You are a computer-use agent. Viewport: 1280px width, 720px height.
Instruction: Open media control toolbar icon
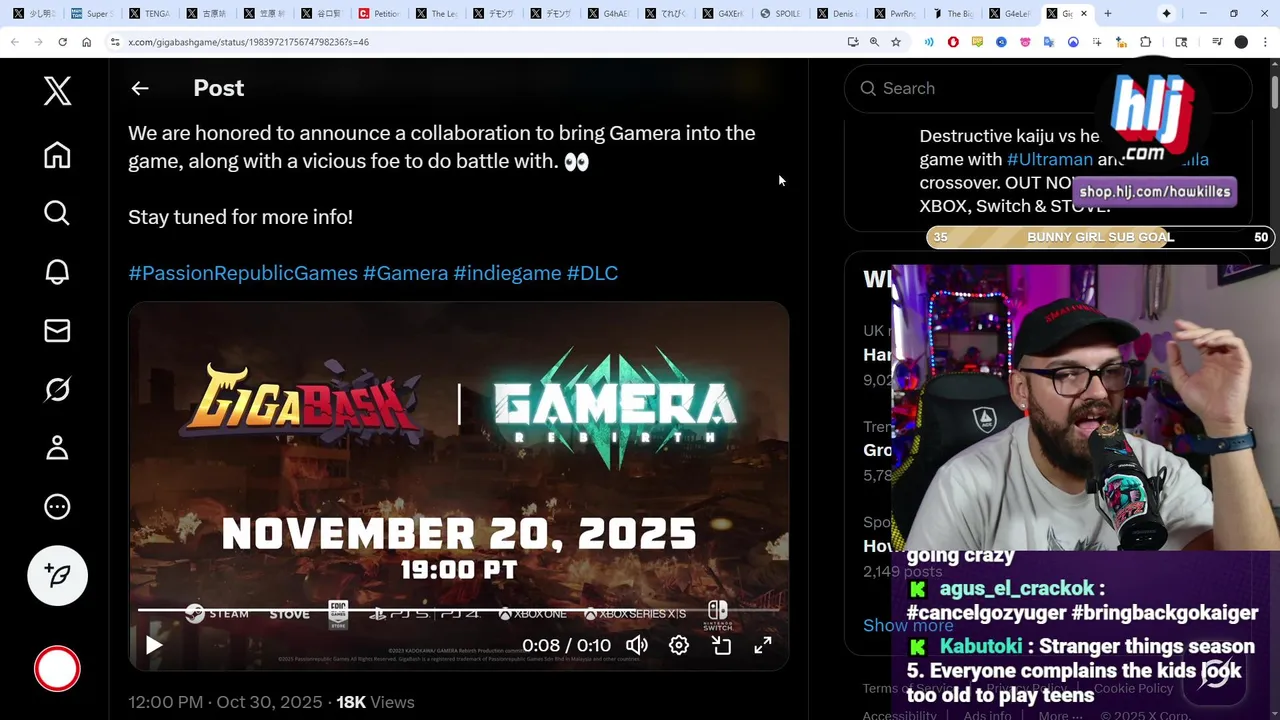1217,42
